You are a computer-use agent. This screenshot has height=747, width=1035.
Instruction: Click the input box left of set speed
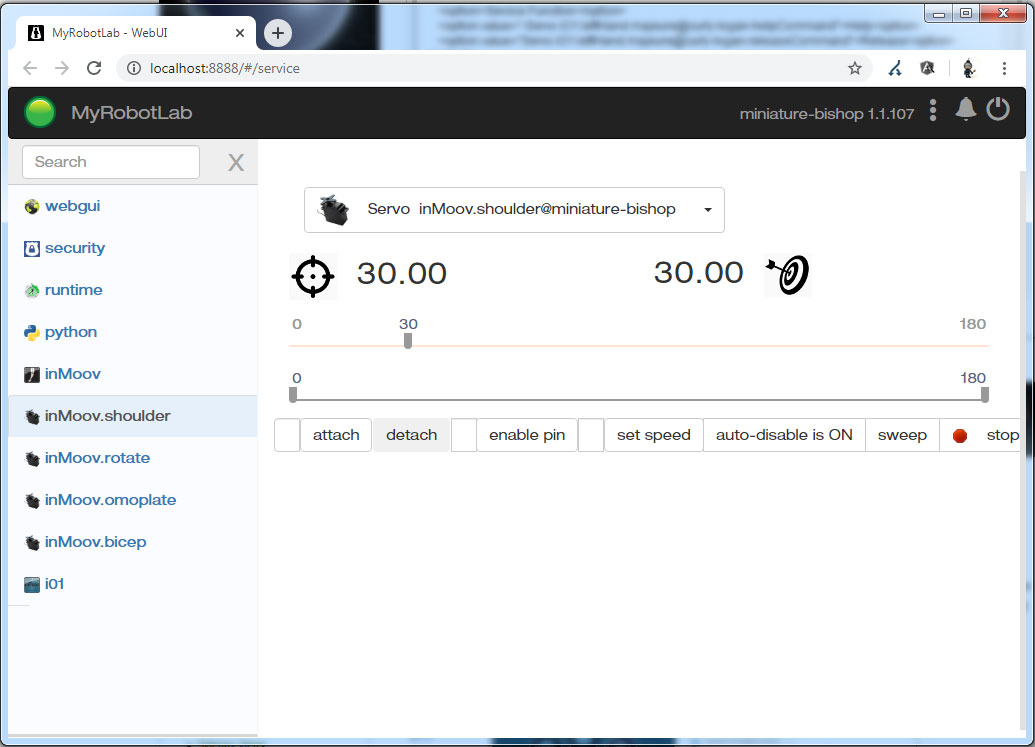pyautogui.click(x=591, y=435)
